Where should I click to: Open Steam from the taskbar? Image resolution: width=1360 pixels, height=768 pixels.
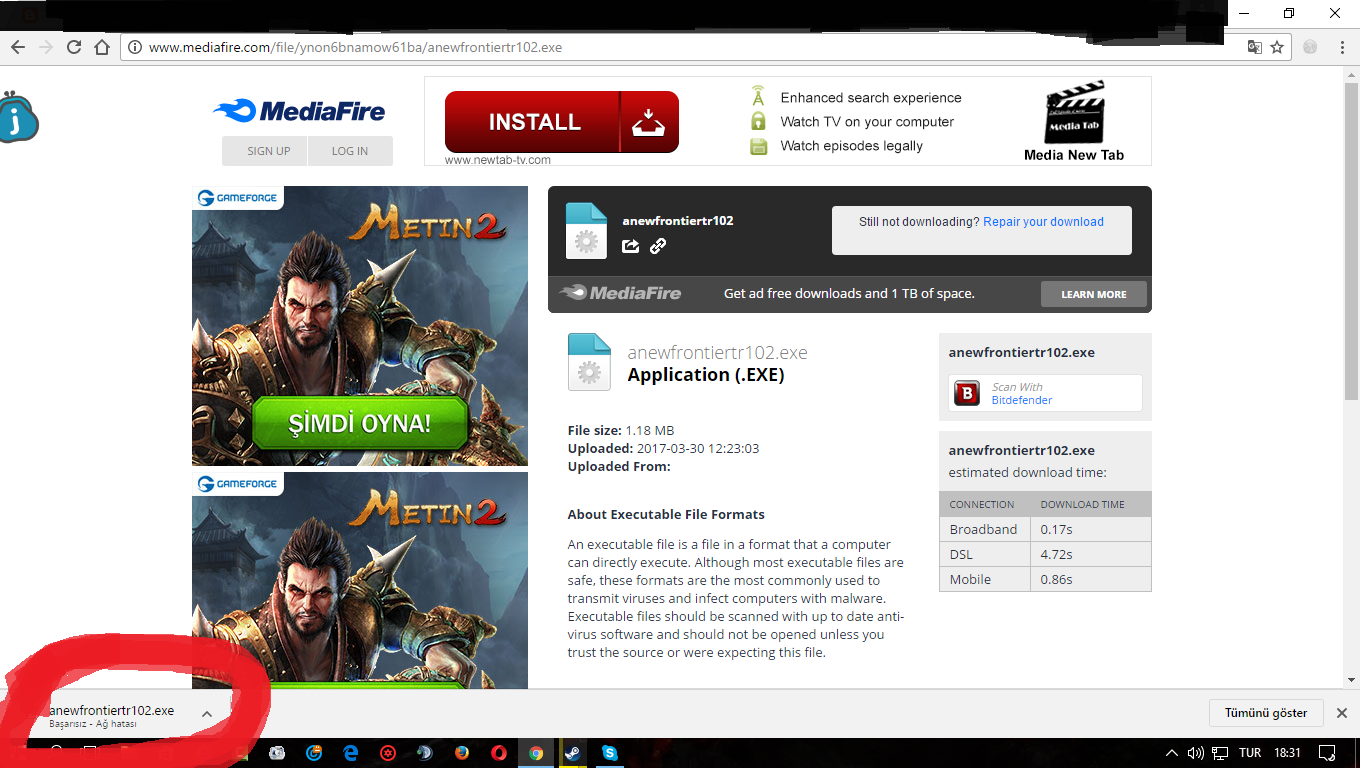(x=572, y=753)
